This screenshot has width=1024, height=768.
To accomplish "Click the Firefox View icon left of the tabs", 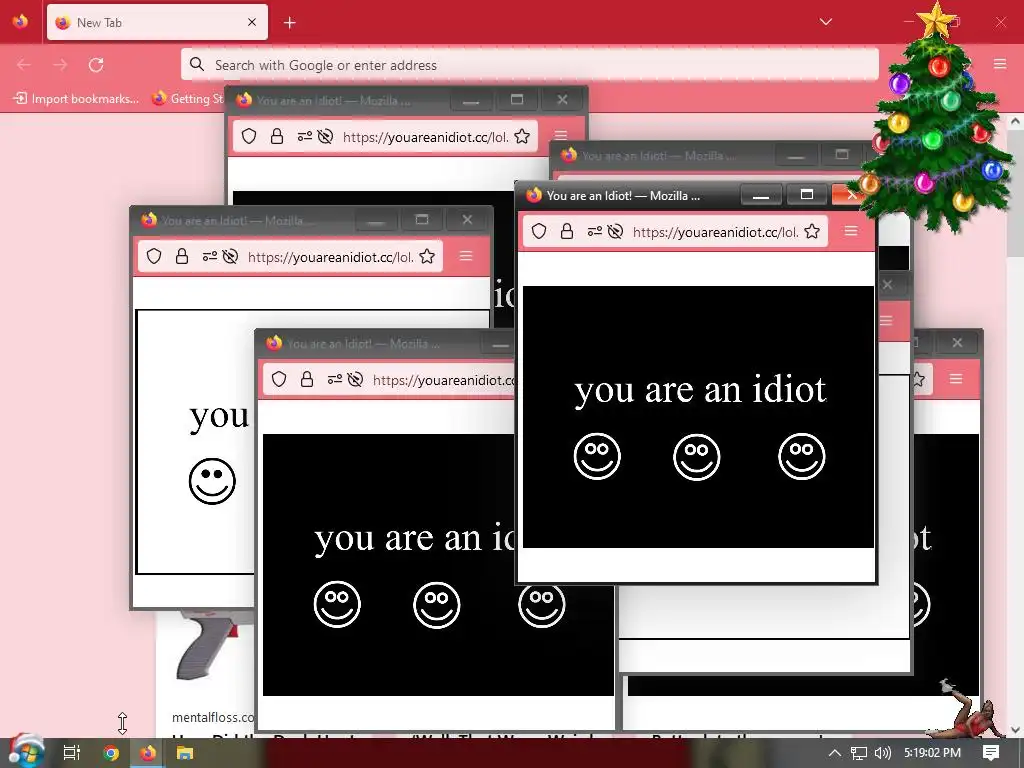I will click(20, 22).
